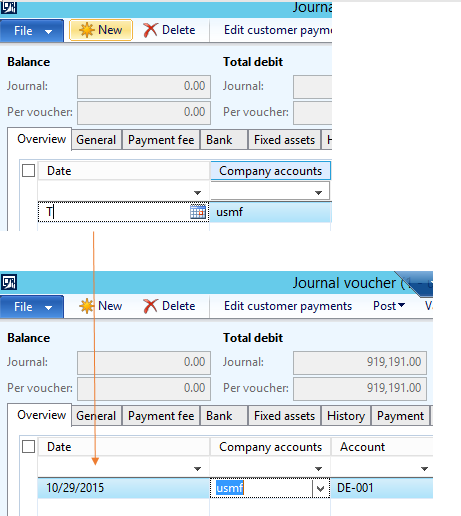This screenshot has height=516, width=461.
Task: Open the File dropdown in upper window
Action: click(32, 31)
